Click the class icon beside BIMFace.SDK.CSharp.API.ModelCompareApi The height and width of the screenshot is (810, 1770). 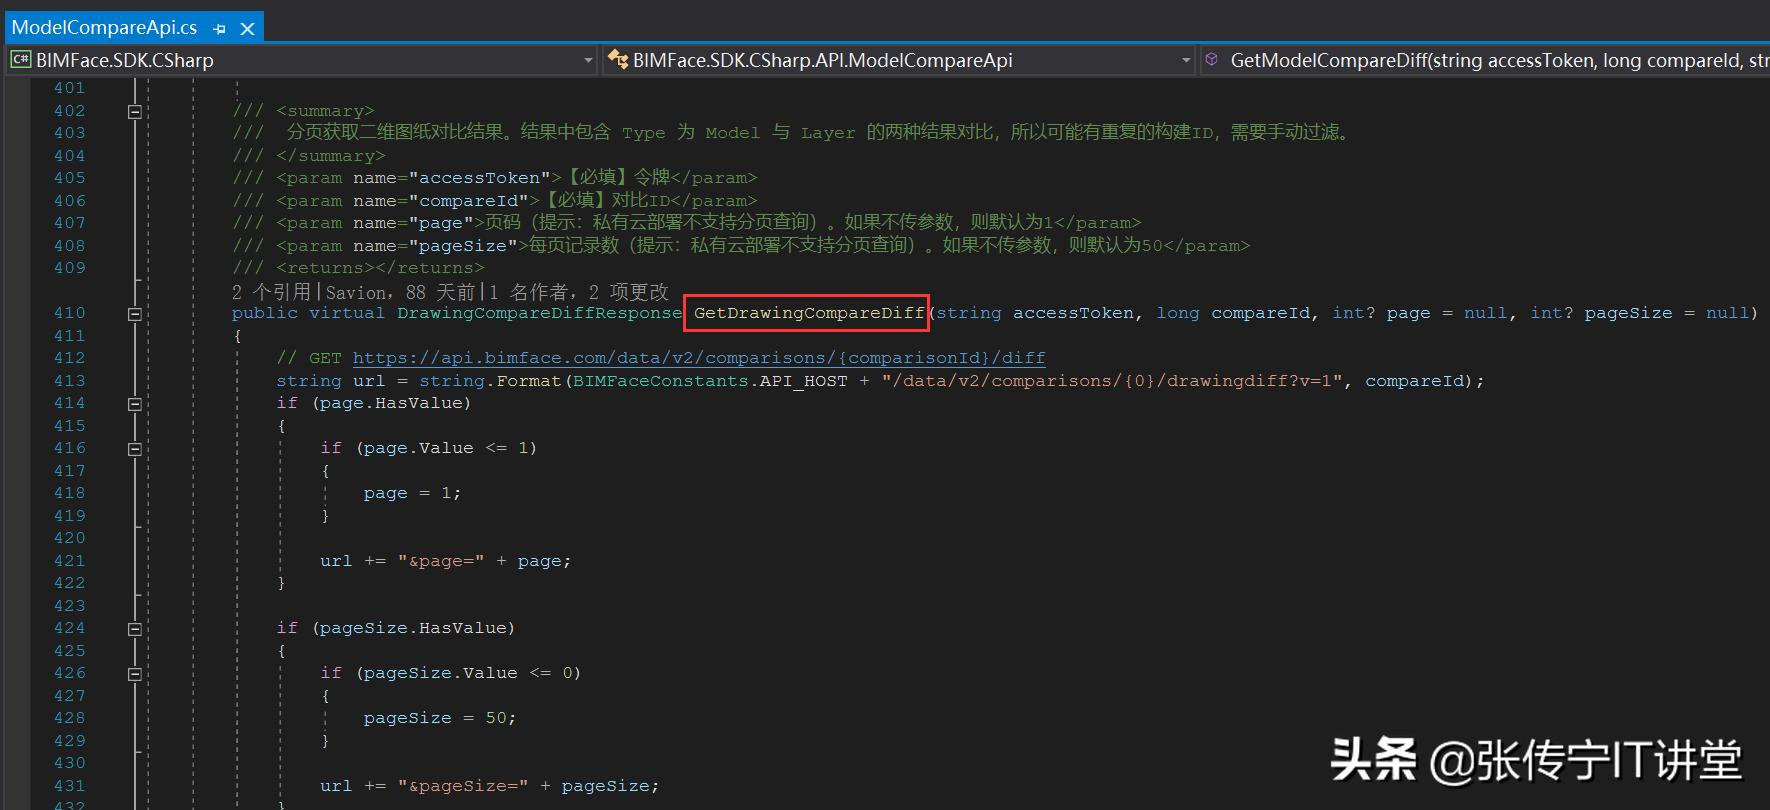tap(618, 60)
